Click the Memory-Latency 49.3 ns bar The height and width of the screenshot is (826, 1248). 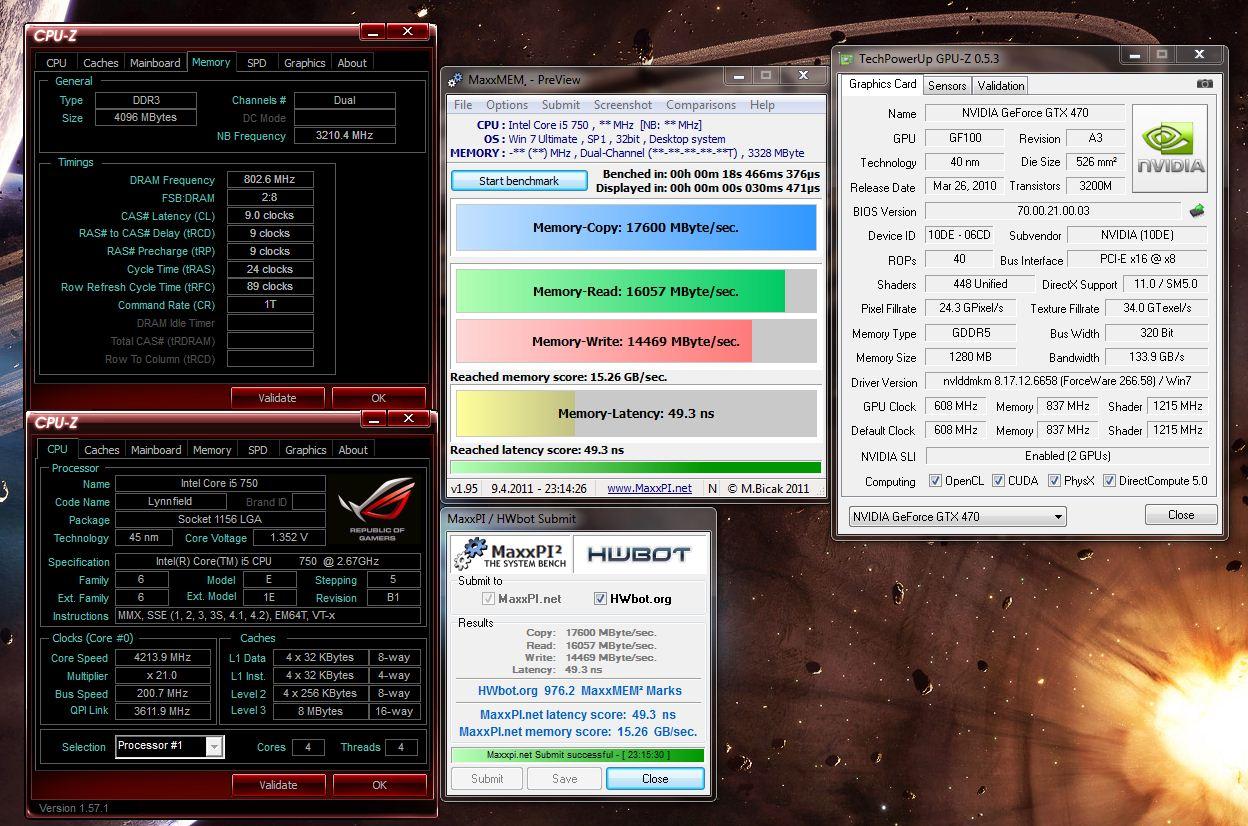(636, 413)
